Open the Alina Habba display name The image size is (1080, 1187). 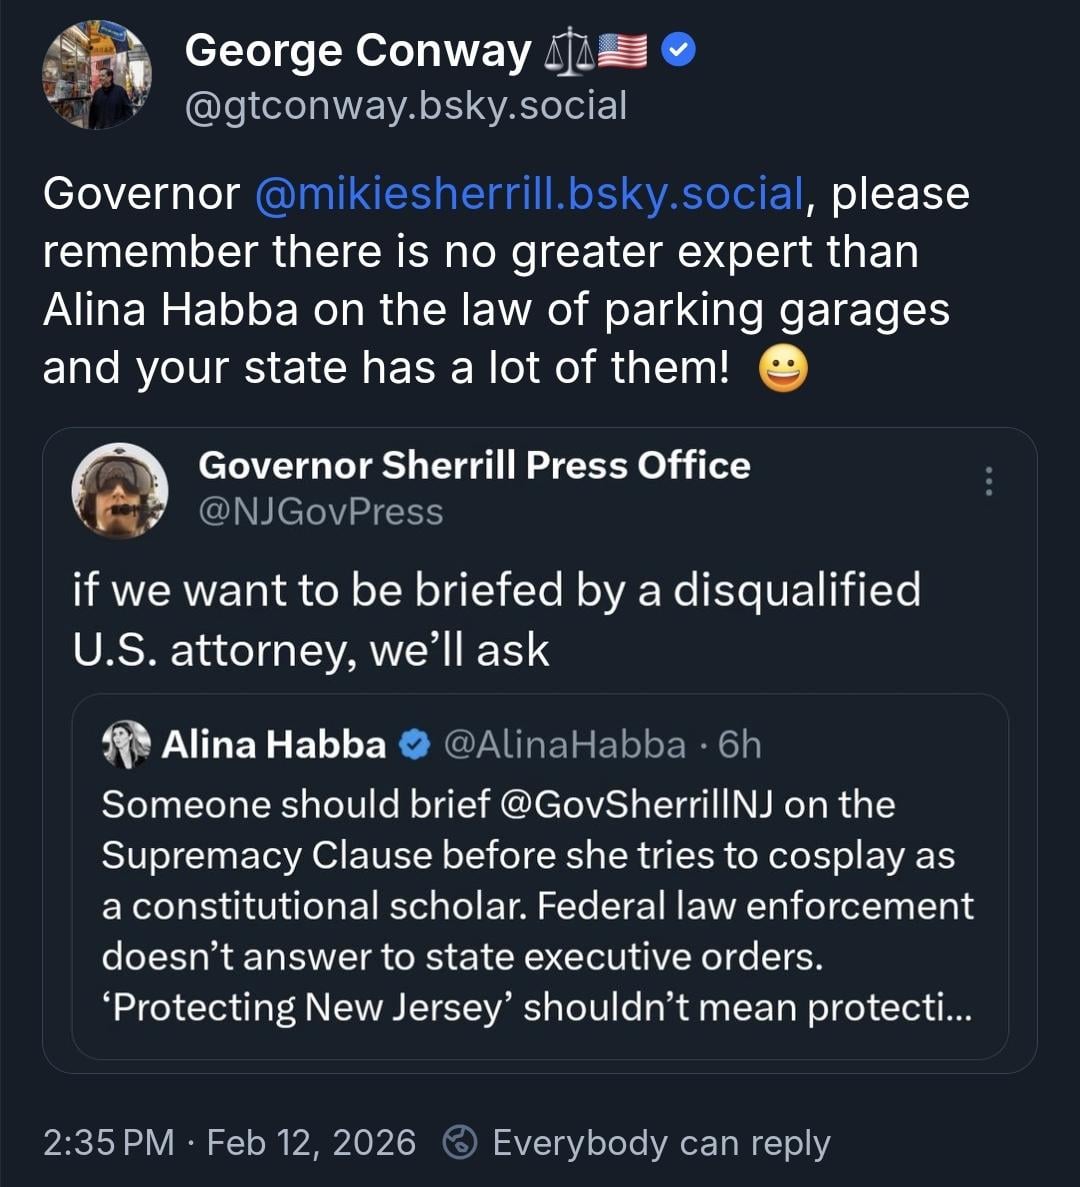pyautogui.click(x=274, y=745)
